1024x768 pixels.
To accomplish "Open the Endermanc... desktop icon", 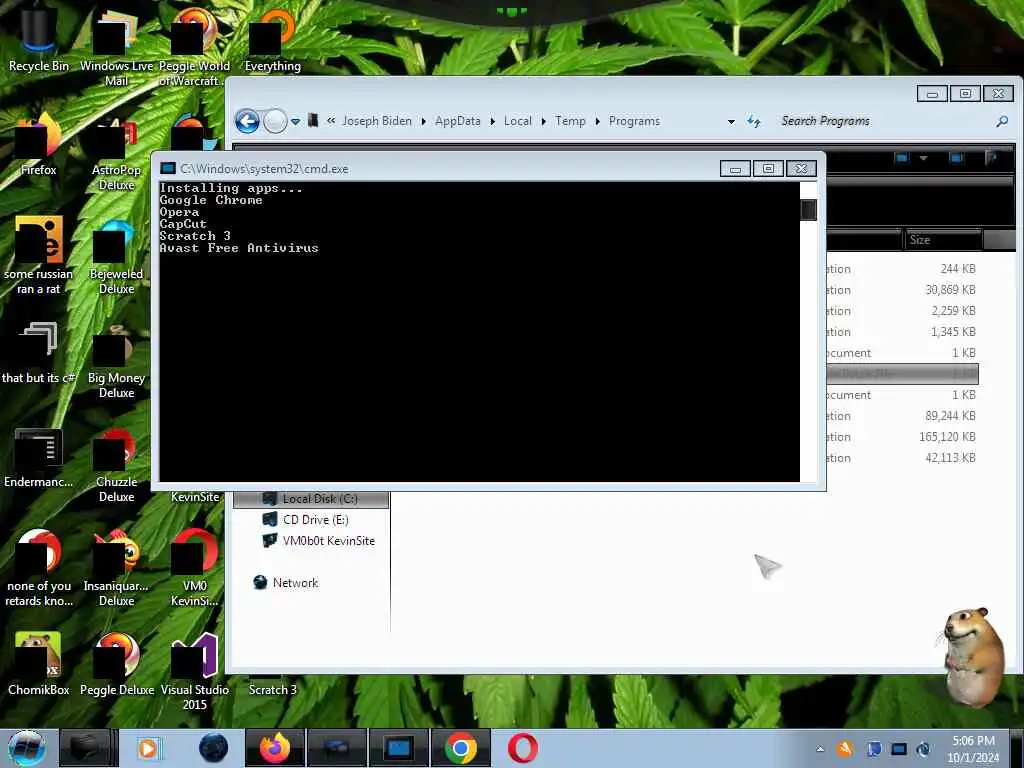I will (38, 457).
